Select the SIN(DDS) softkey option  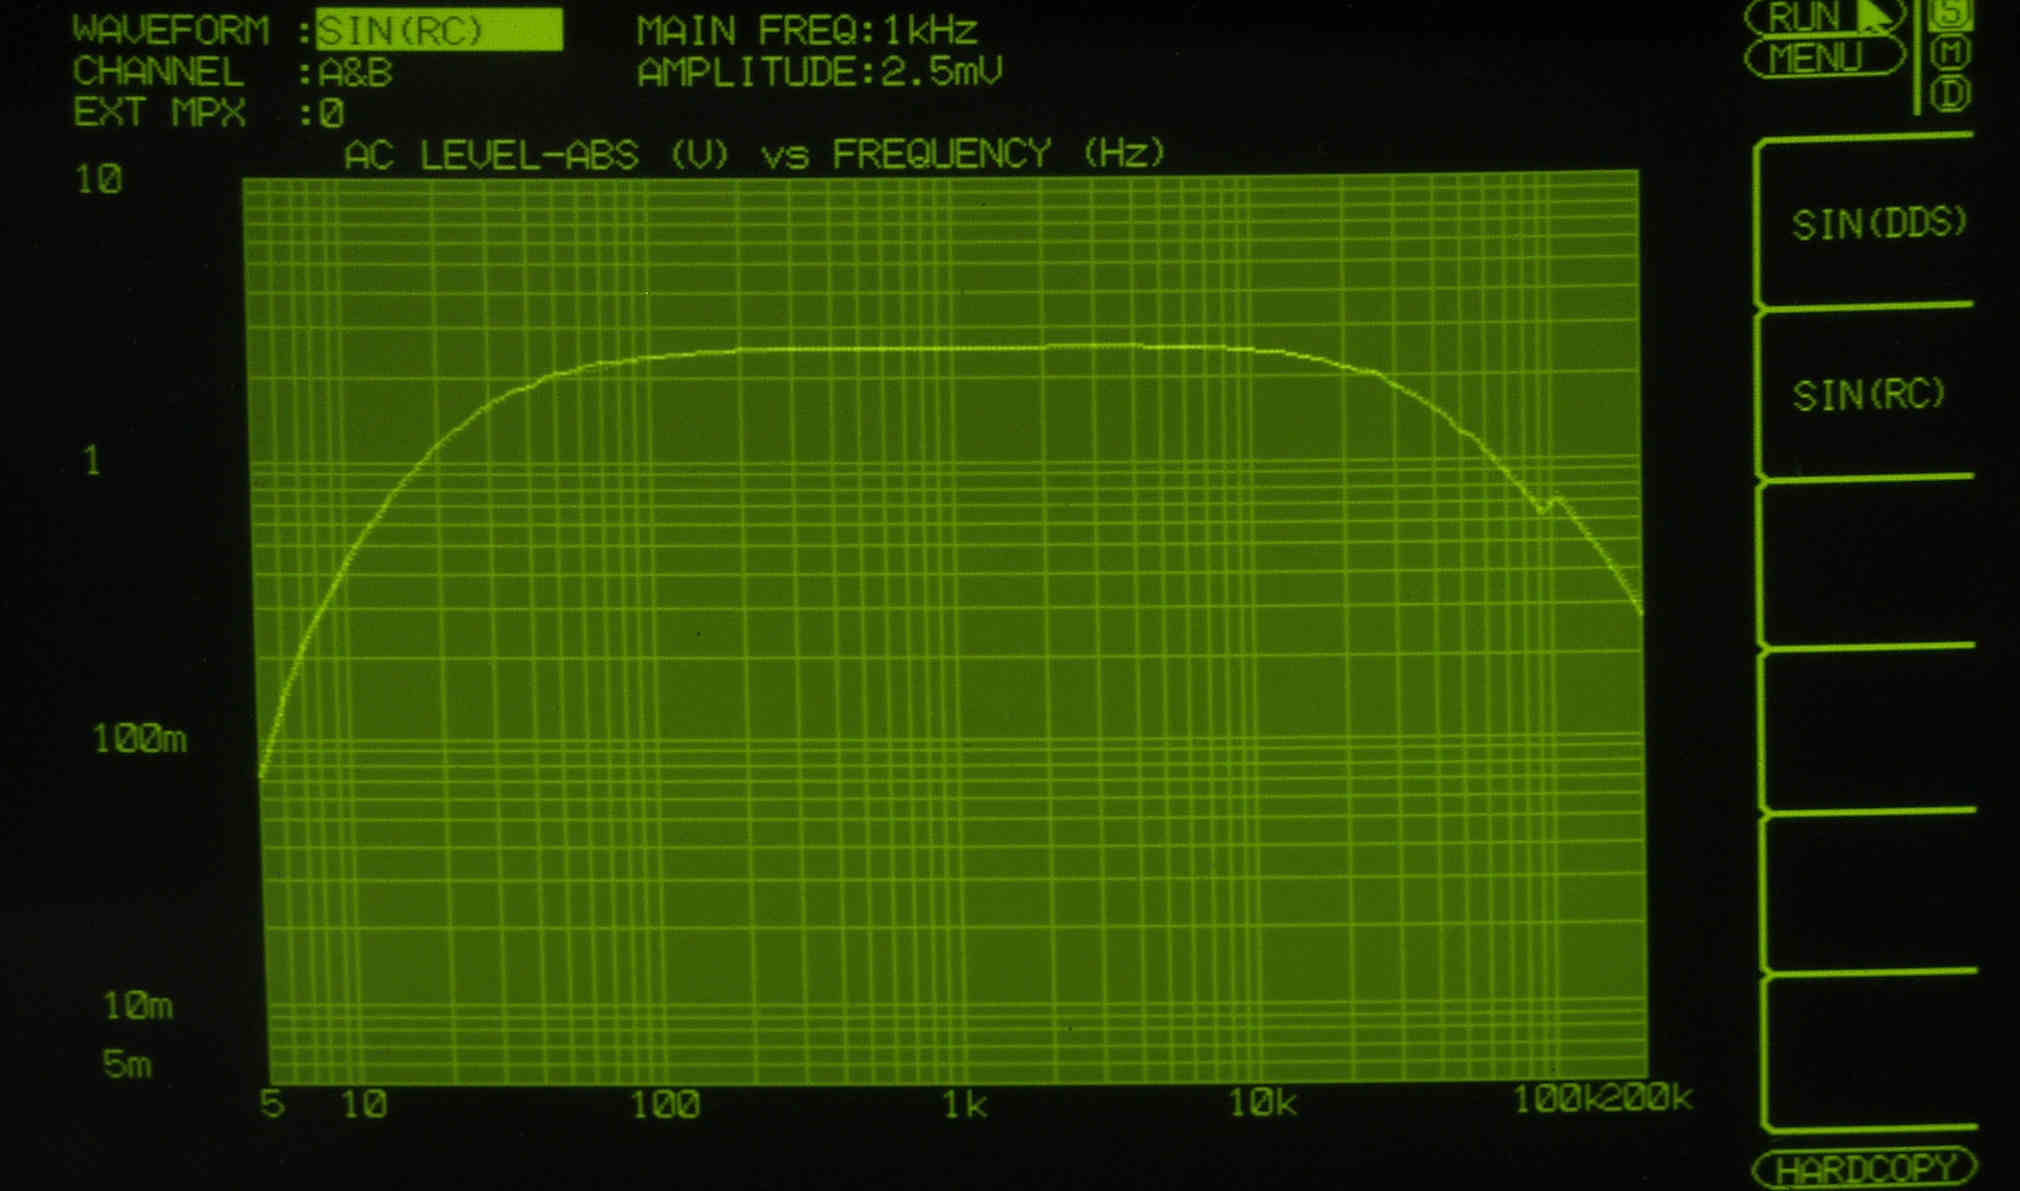[x=1878, y=223]
